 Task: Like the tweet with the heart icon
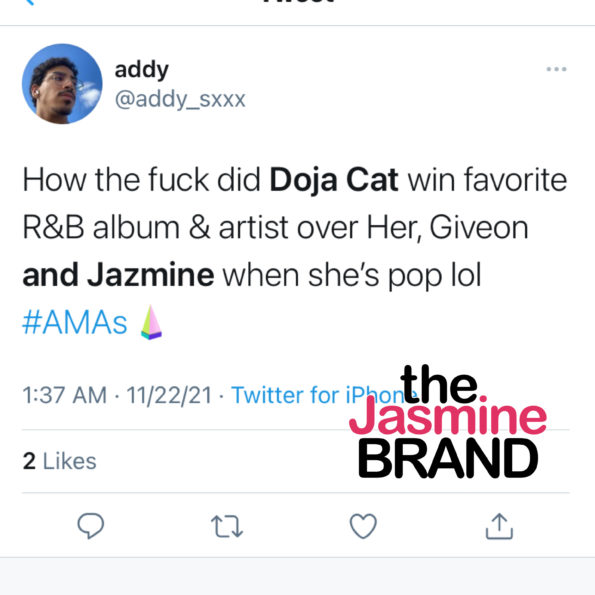[x=363, y=526]
